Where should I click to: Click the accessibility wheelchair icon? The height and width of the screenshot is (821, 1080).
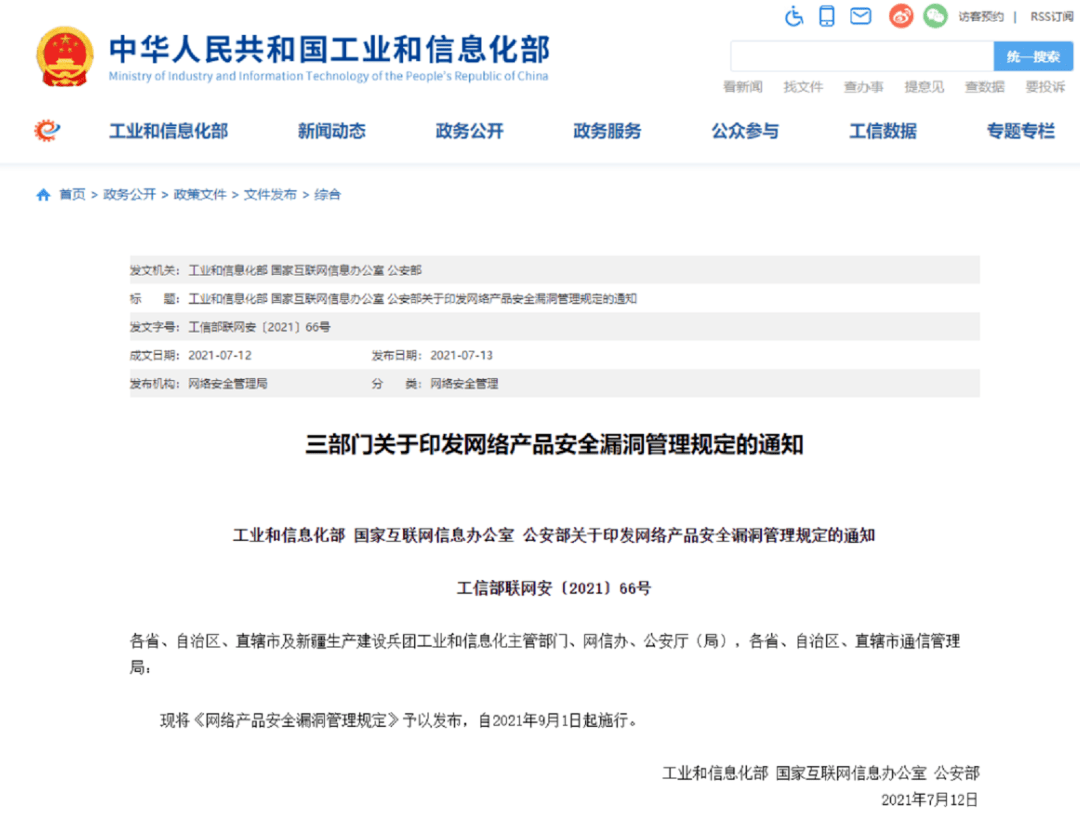coord(794,16)
